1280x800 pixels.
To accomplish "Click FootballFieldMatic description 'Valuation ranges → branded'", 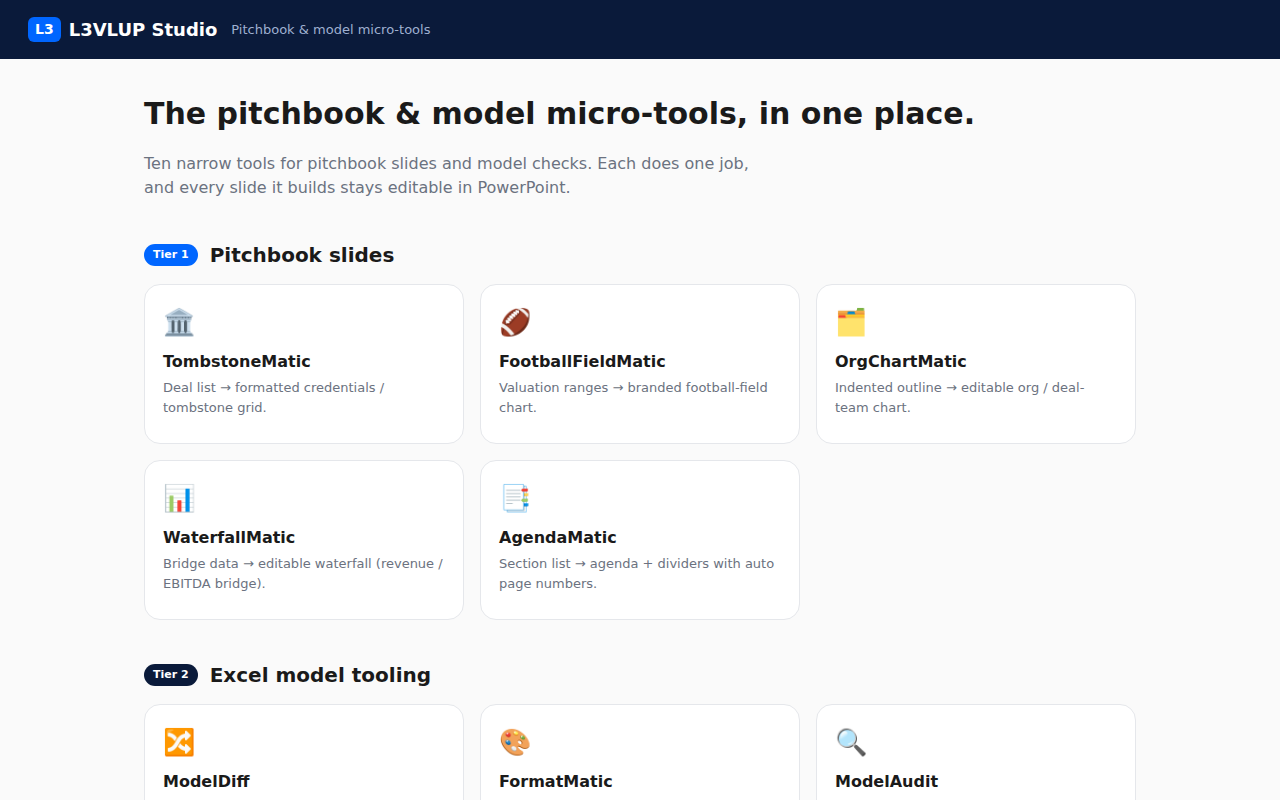I will click(633, 397).
